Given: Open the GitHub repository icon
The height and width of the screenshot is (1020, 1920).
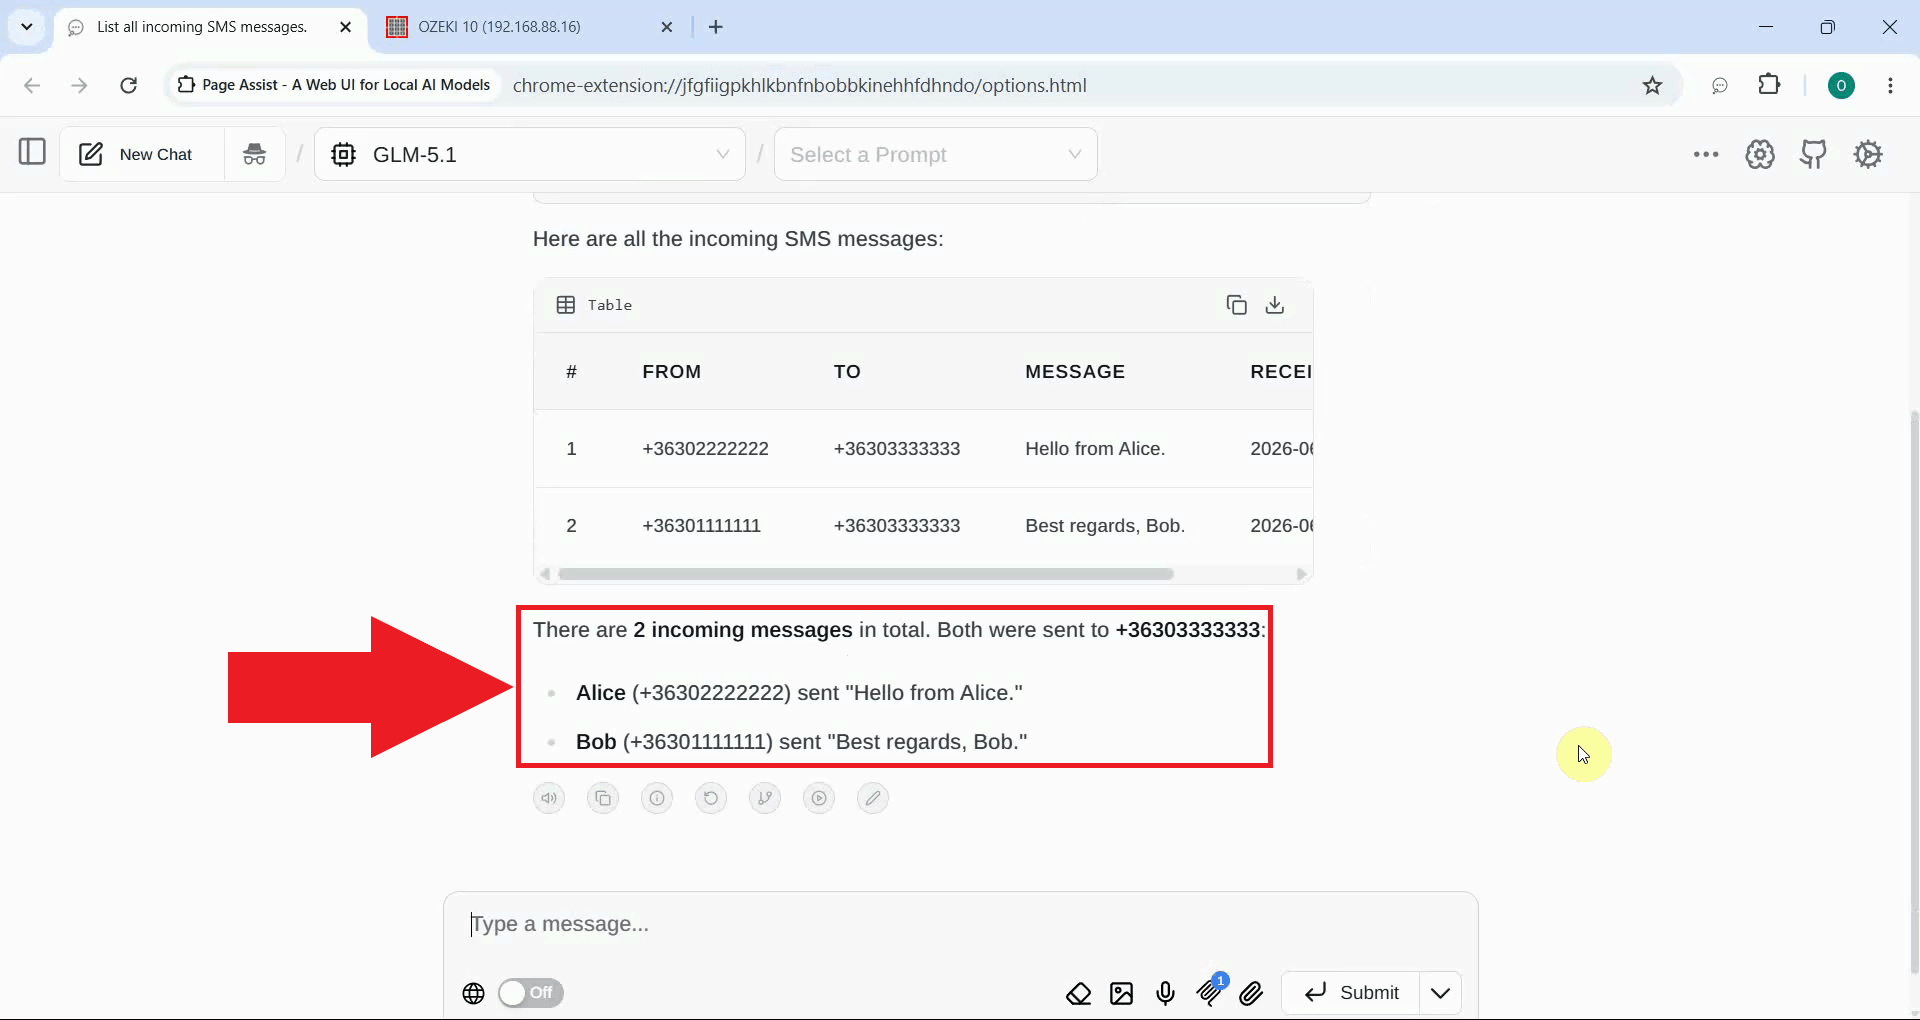Looking at the screenshot, I should (x=1813, y=154).
